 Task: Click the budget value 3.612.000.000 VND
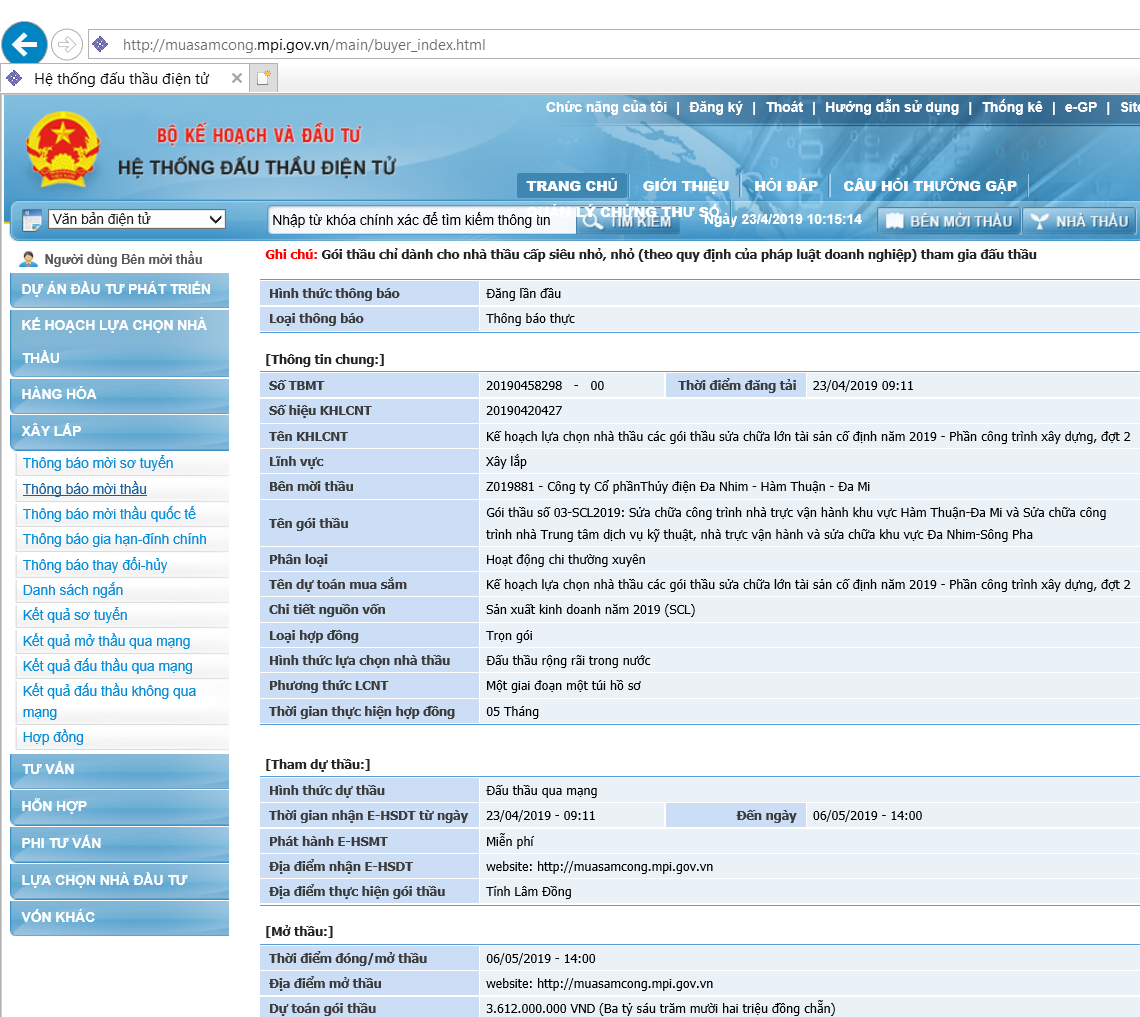660,1009
